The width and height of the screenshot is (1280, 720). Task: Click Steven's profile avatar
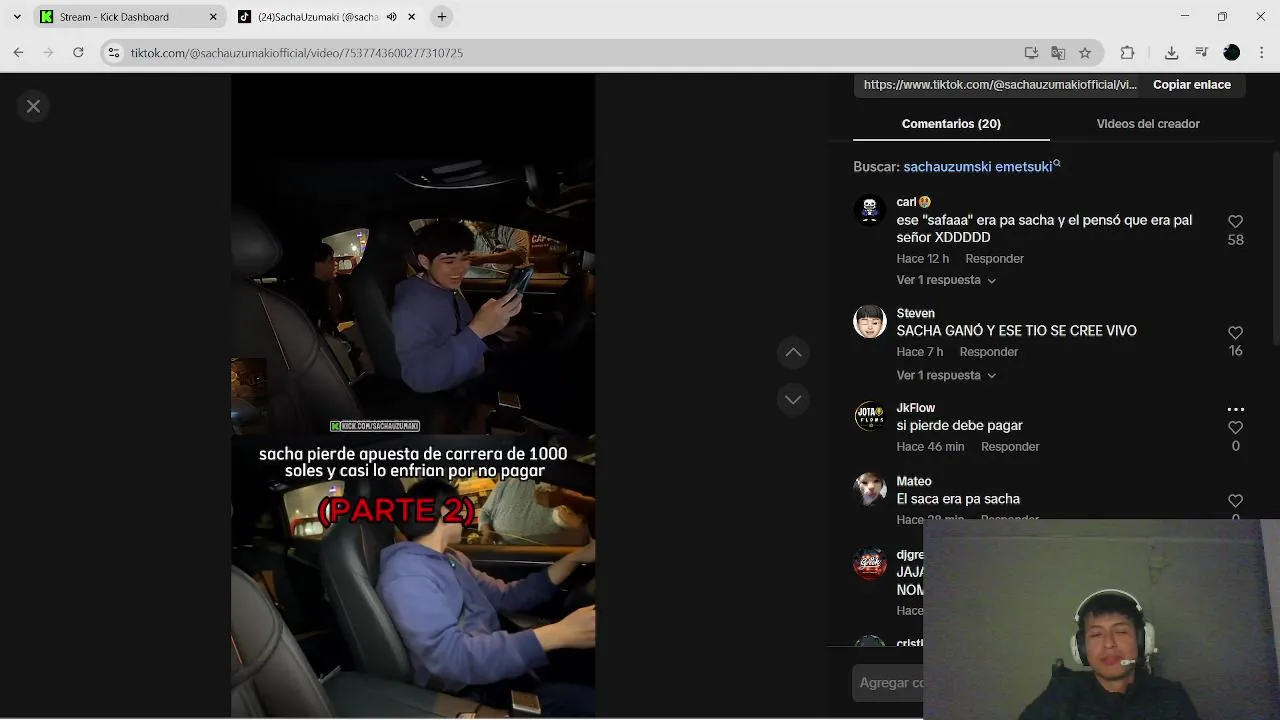click(869, 321)
